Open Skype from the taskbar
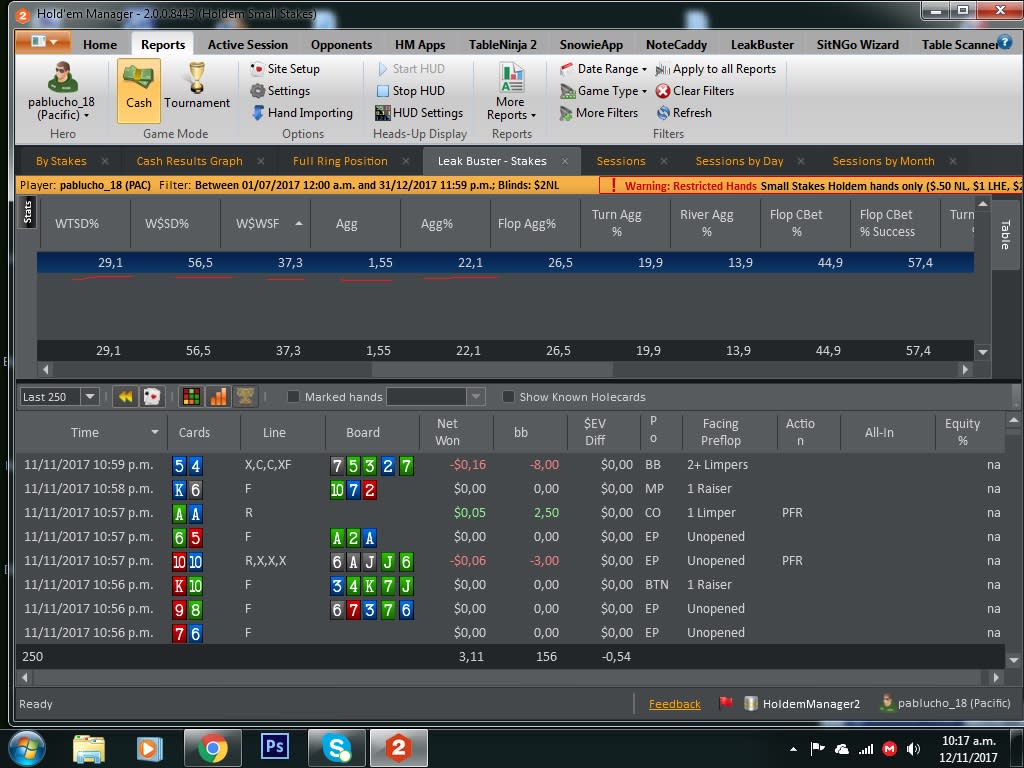The height and width of the screenshot is (768, 1024). [x=337, y=748]
